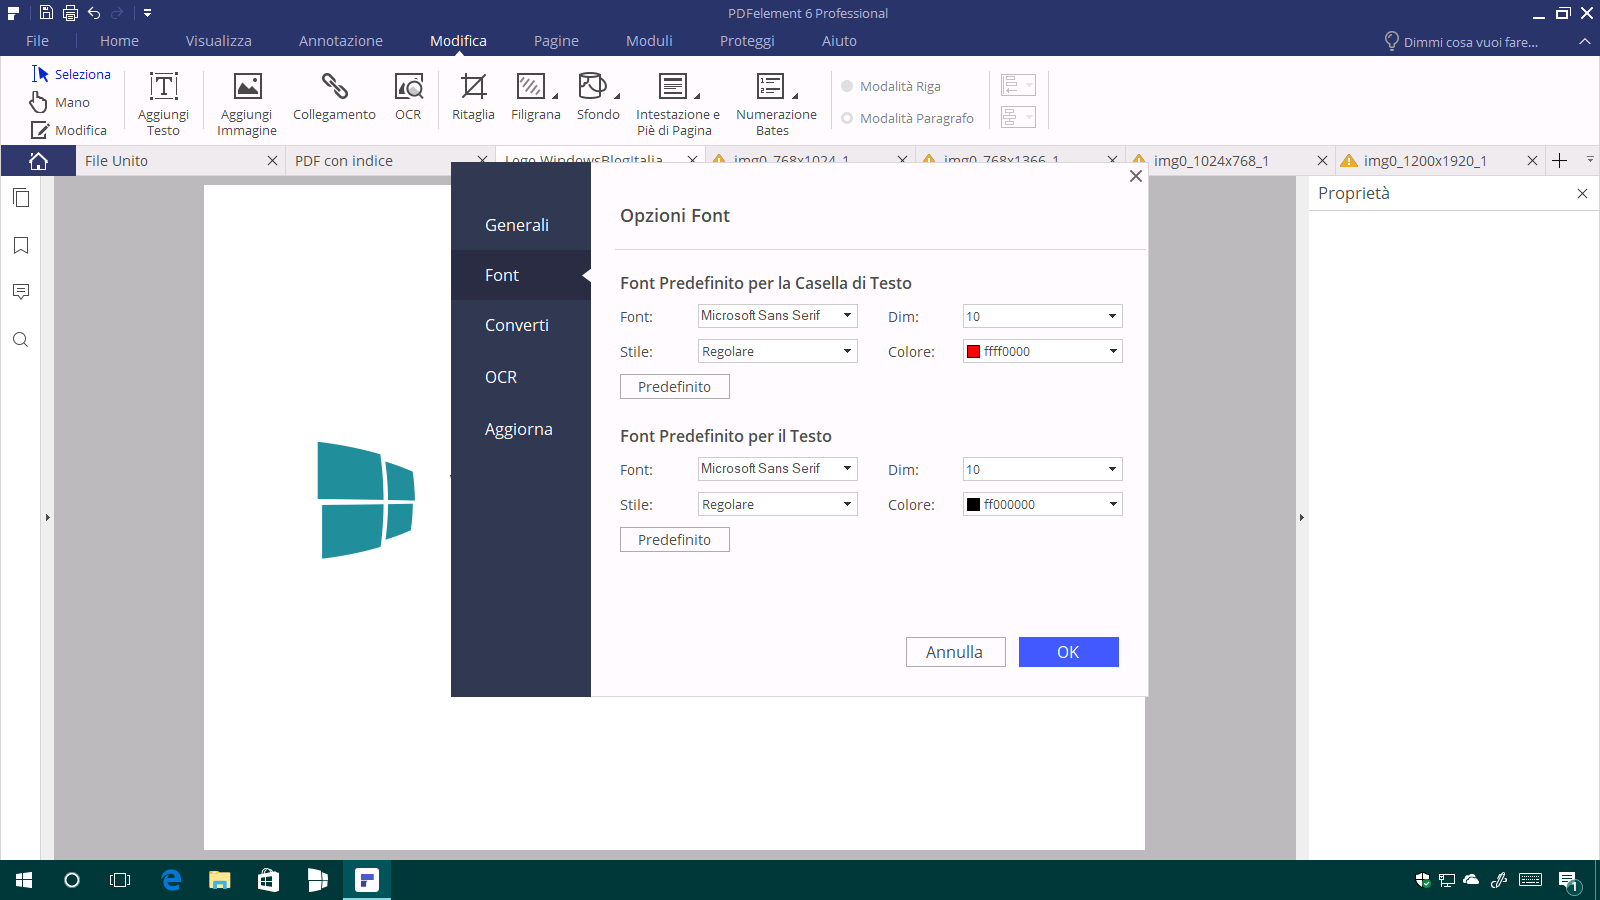Switch to the Proteggi ribbon tab
This screenshot has height=900, width=1600.
(x=747, y=41)
